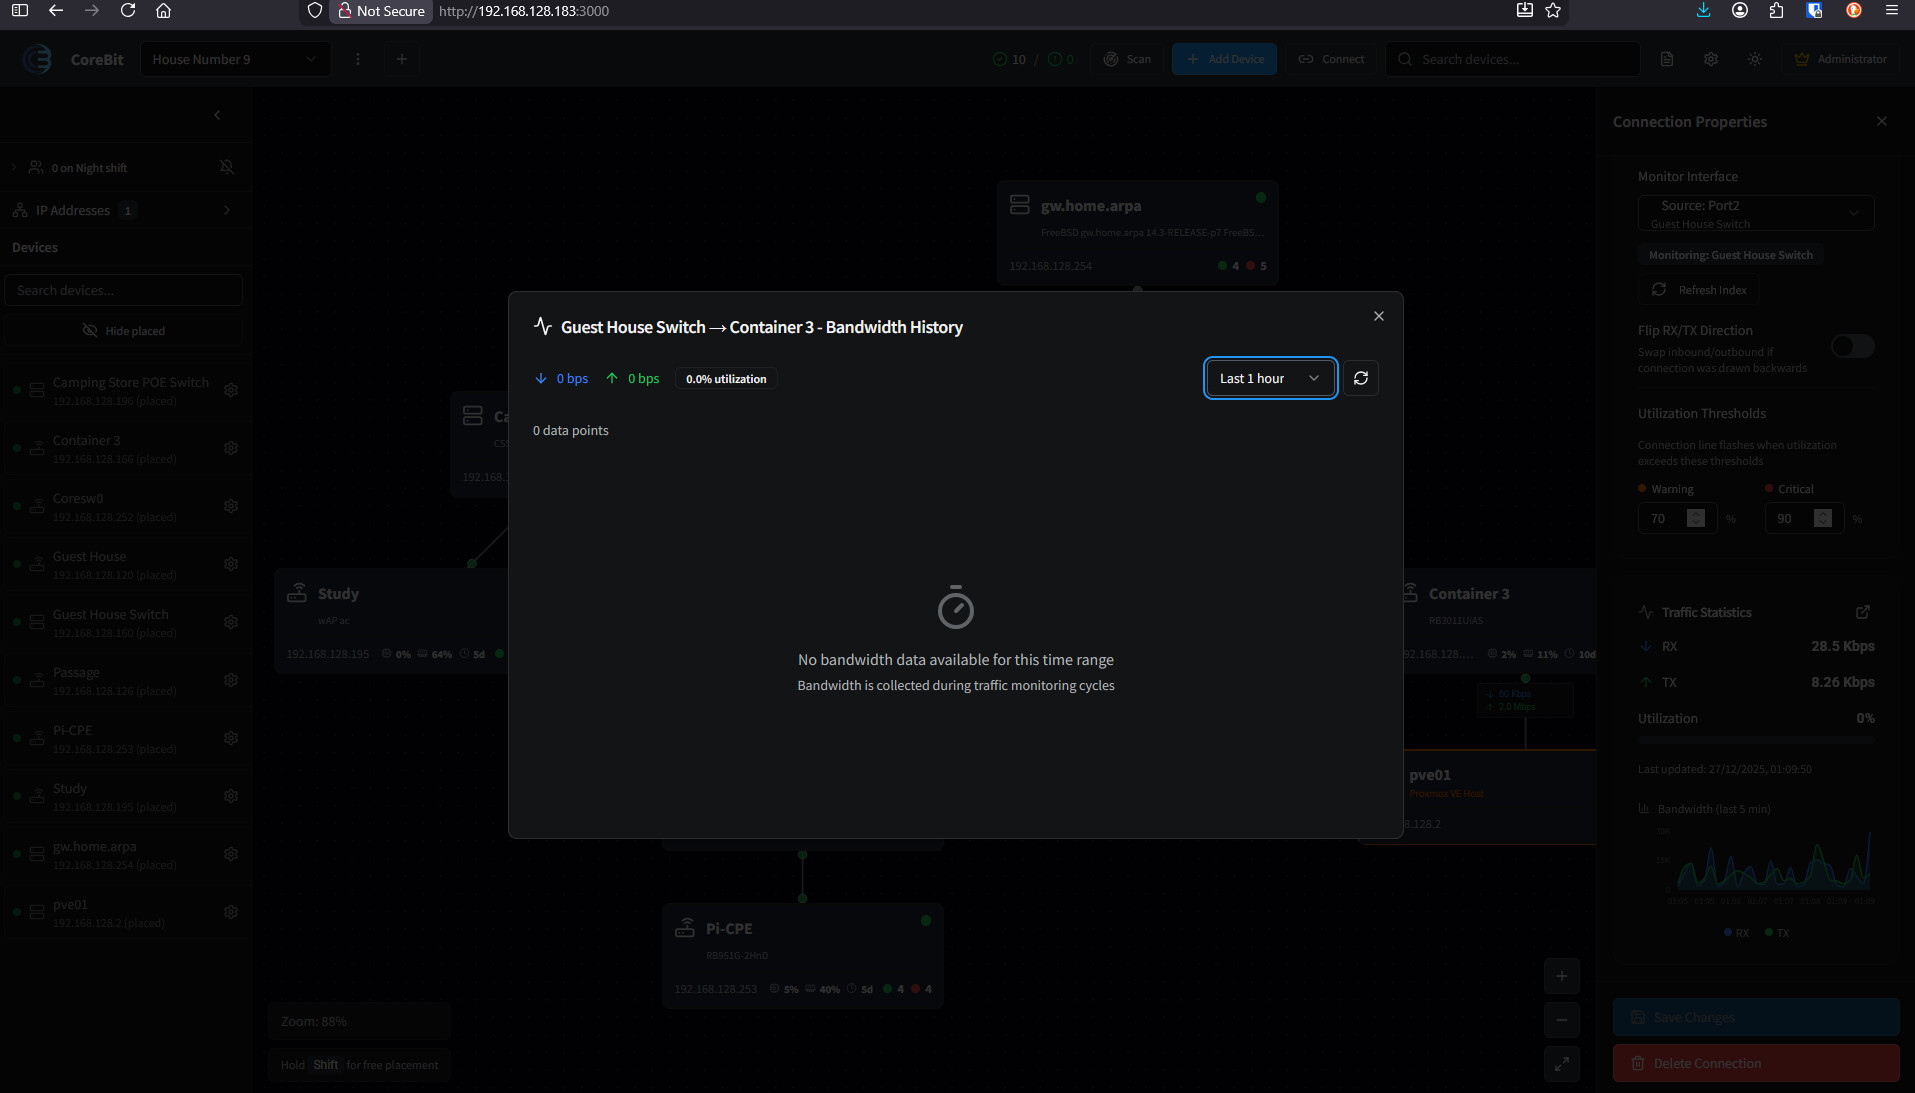The width and height of the screenshot is (1915, 1093).
Task: Open settings for Camping Store POE Switch
Action: tap(231, 390)
